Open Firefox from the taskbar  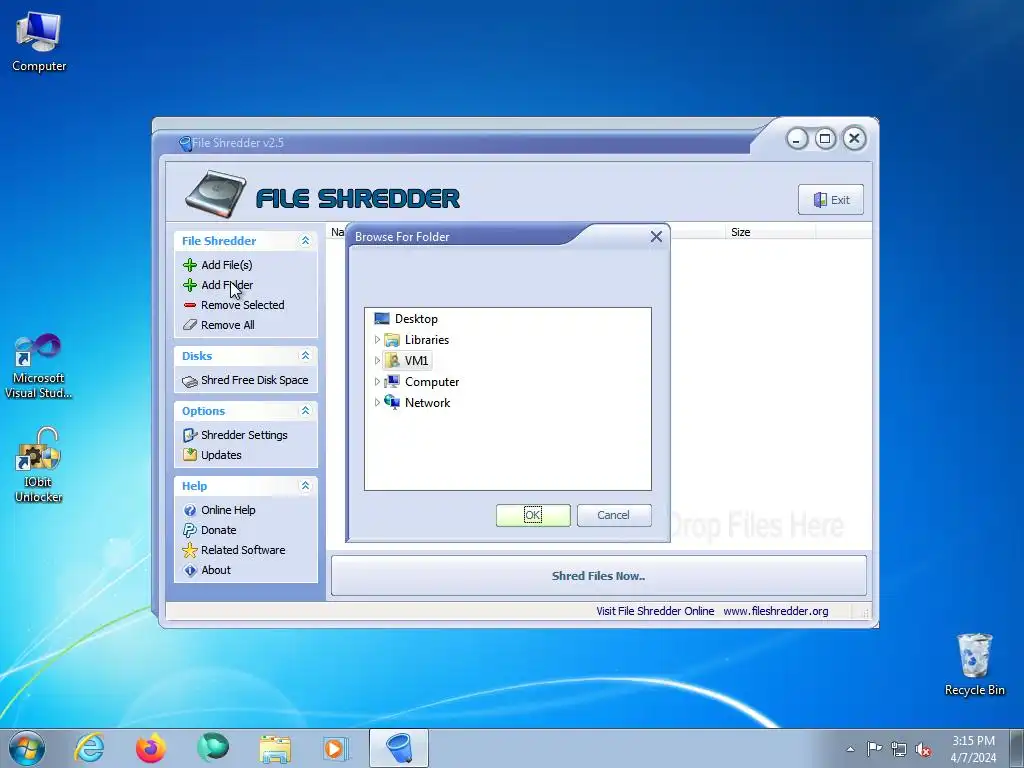151,748
